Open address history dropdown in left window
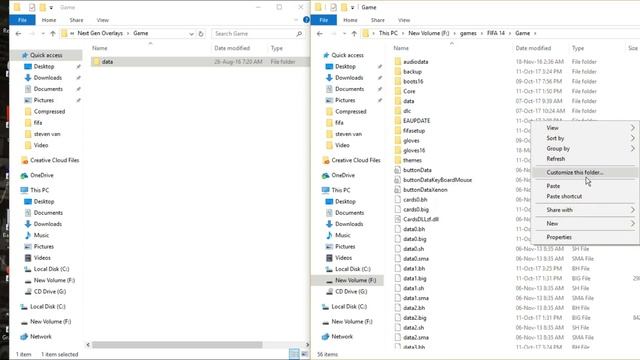Screen dimensions: 640x360 coord(191,34)
